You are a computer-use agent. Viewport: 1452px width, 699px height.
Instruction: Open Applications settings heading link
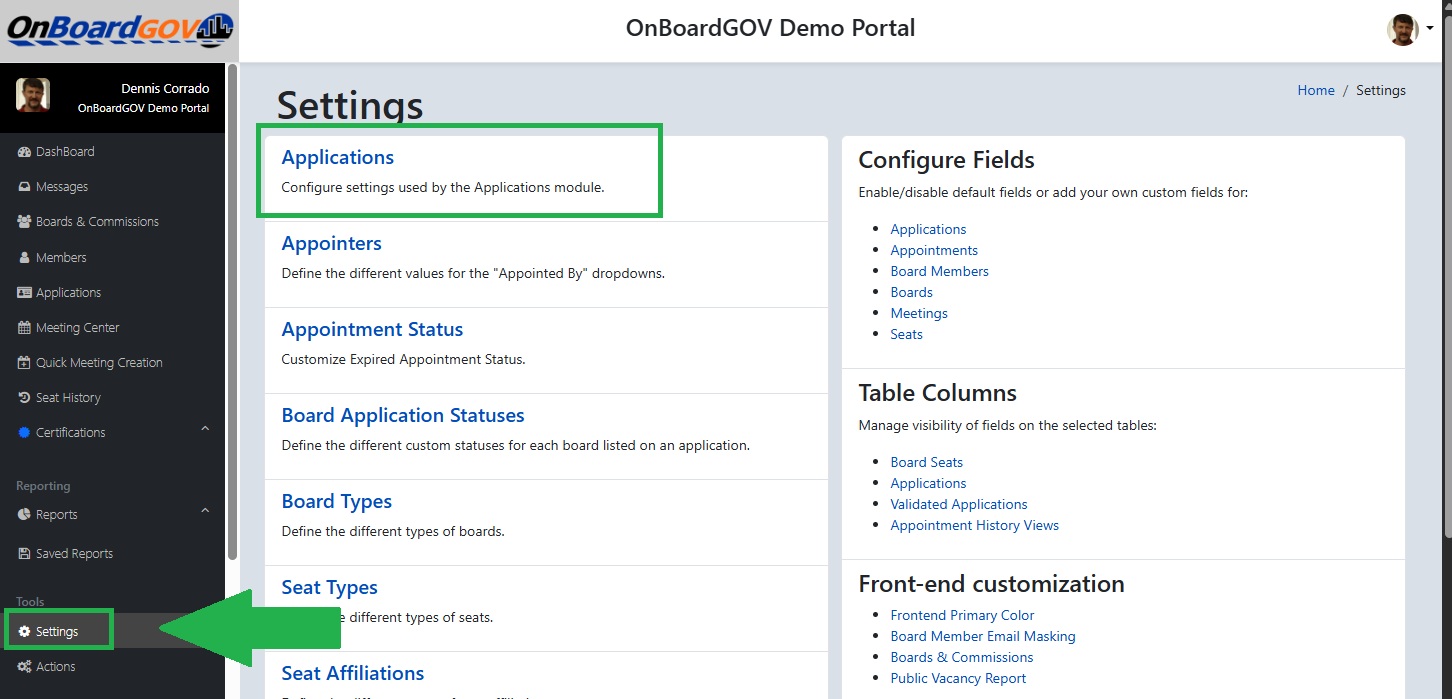[x=338, y=157]
